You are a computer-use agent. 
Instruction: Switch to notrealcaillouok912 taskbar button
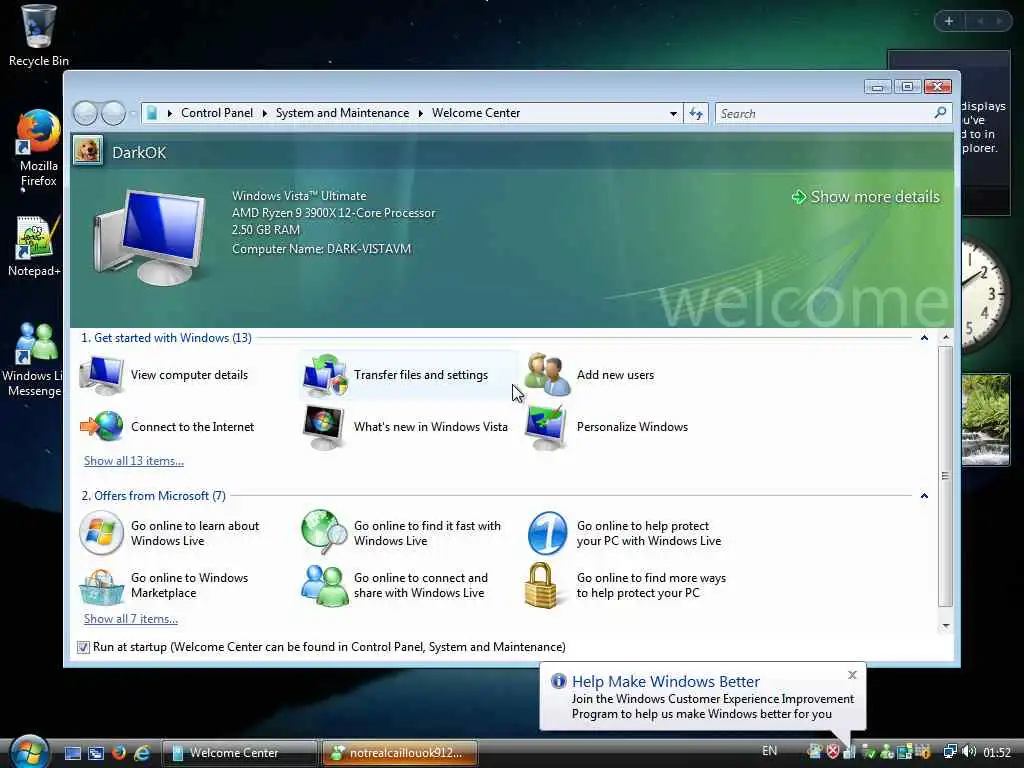400,753
